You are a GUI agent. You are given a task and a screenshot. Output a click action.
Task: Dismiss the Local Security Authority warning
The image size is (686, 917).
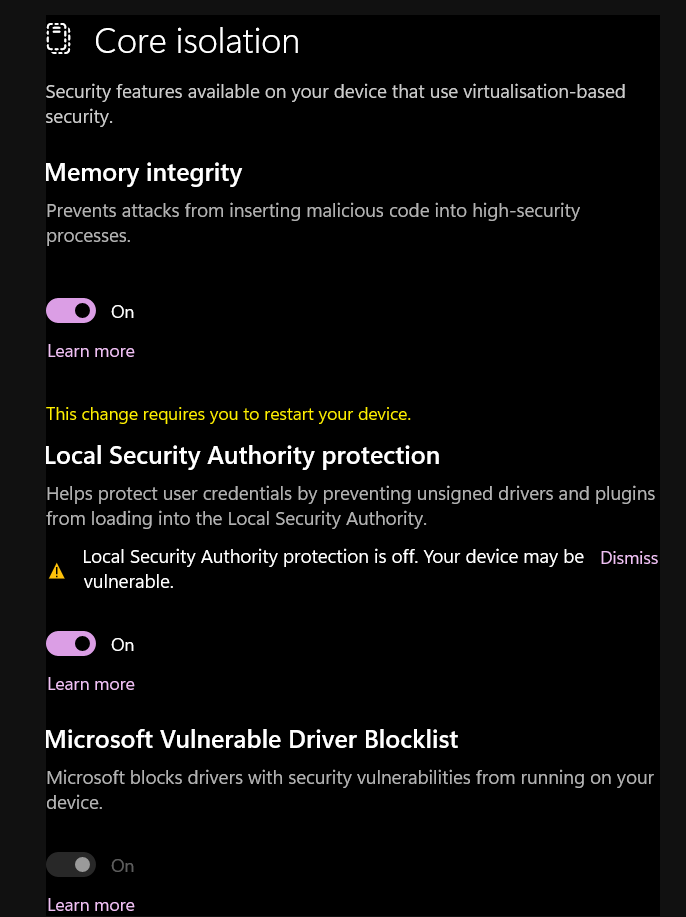[x=628, y=558]
